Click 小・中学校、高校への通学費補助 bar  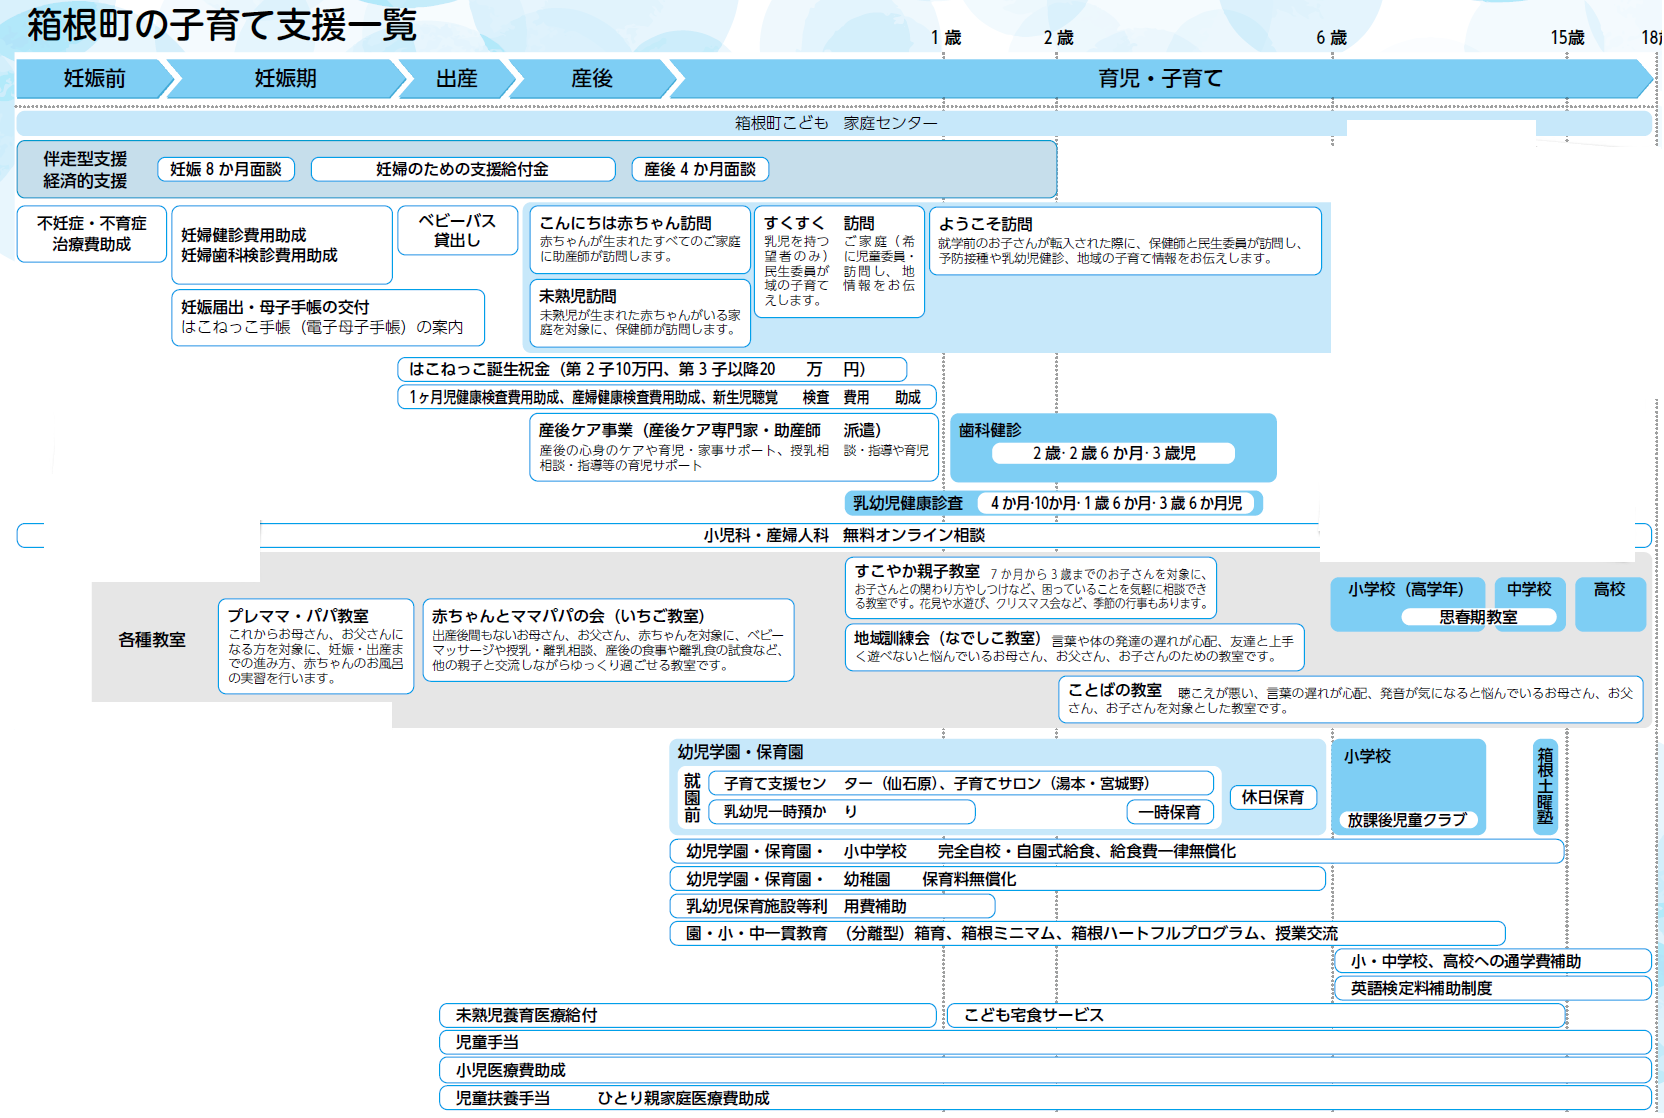(1493, 961)
